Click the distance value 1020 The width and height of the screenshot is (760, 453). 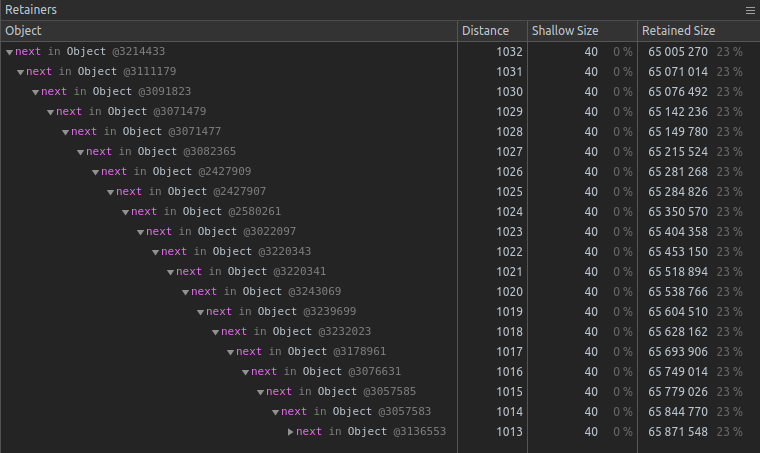coord(509,292)
